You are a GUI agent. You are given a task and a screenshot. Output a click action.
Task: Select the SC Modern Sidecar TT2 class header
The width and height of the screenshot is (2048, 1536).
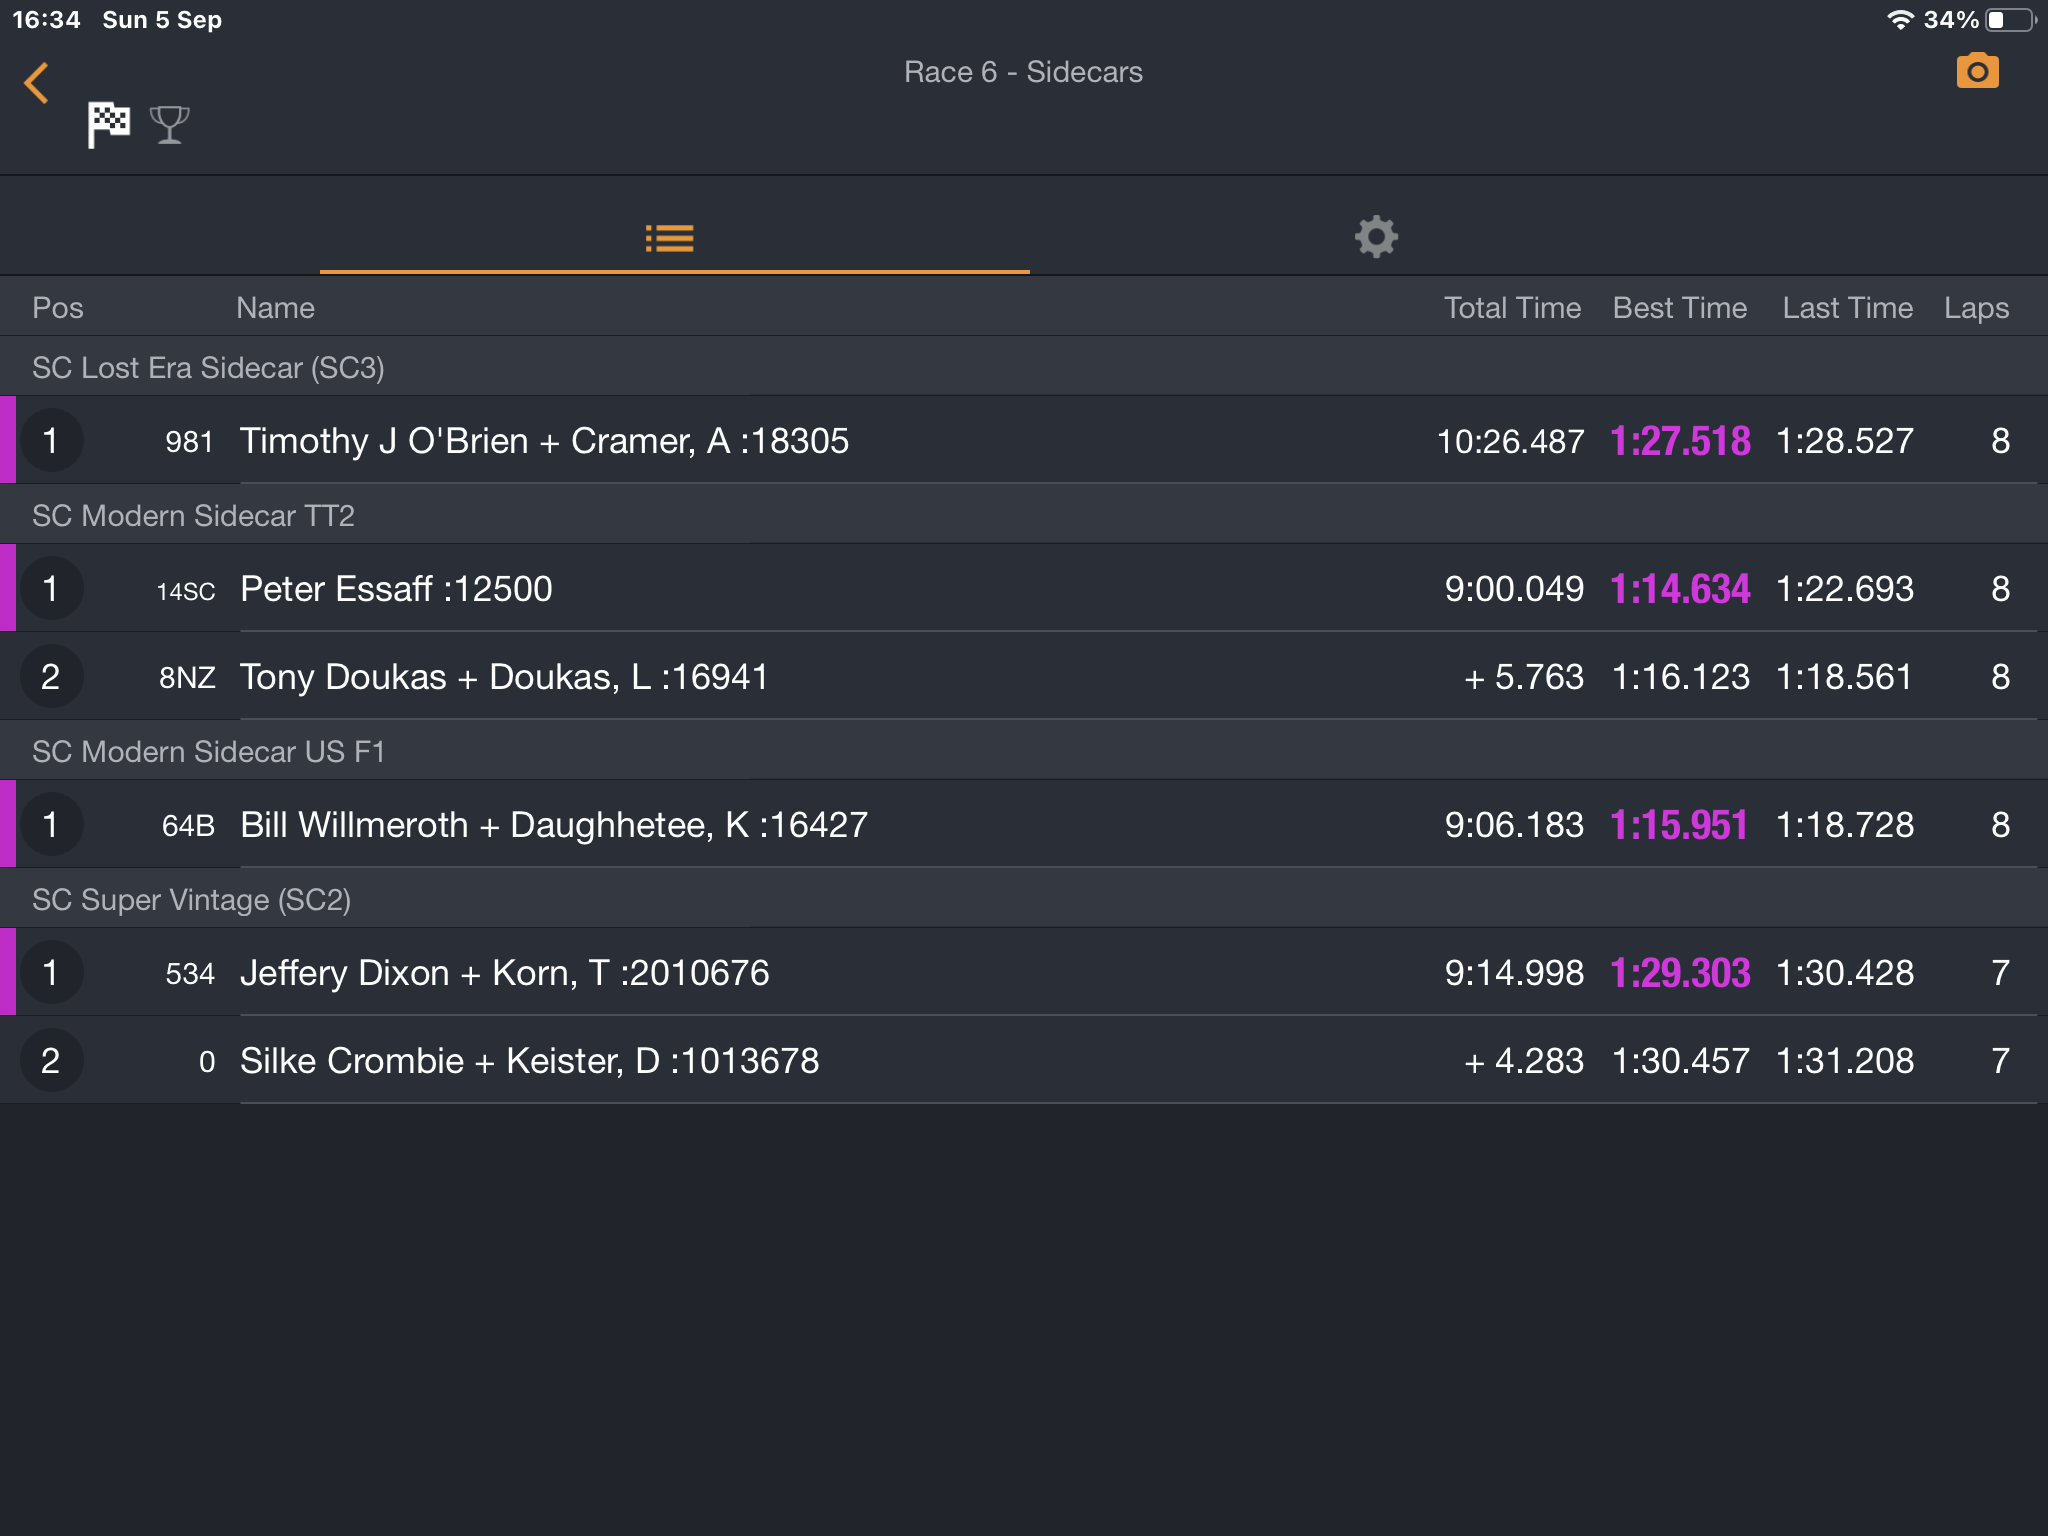(x=1024, y=515)
